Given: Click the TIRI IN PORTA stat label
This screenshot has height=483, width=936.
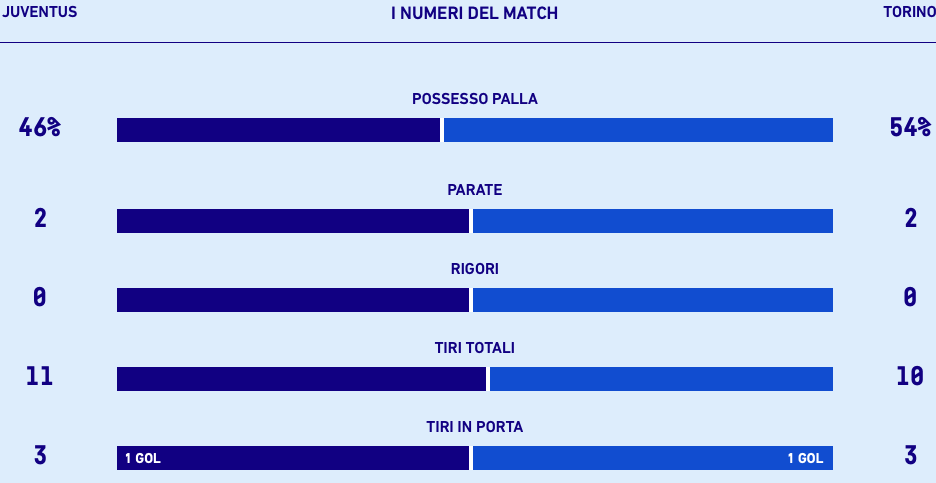Looking at the screenshot, I should pos(475,427).
